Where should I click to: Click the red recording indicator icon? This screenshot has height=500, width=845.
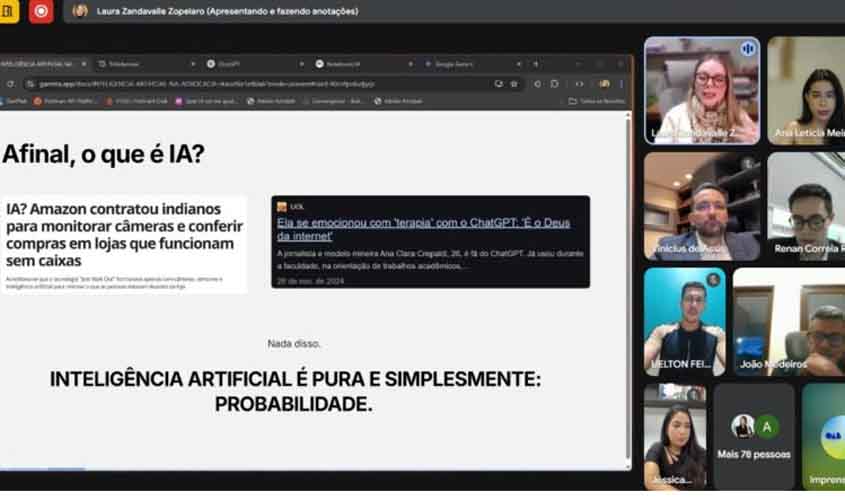pos(41,11)
